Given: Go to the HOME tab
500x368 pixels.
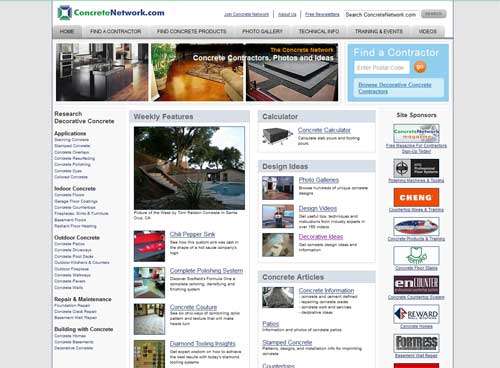Looking at the screenshot, I should (67, 31).
